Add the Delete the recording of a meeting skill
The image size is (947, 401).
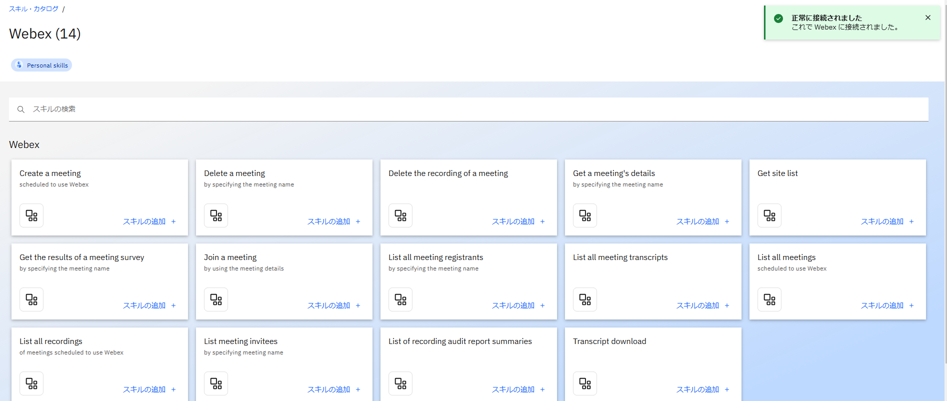pyautogui.click(x=518, y=222)
